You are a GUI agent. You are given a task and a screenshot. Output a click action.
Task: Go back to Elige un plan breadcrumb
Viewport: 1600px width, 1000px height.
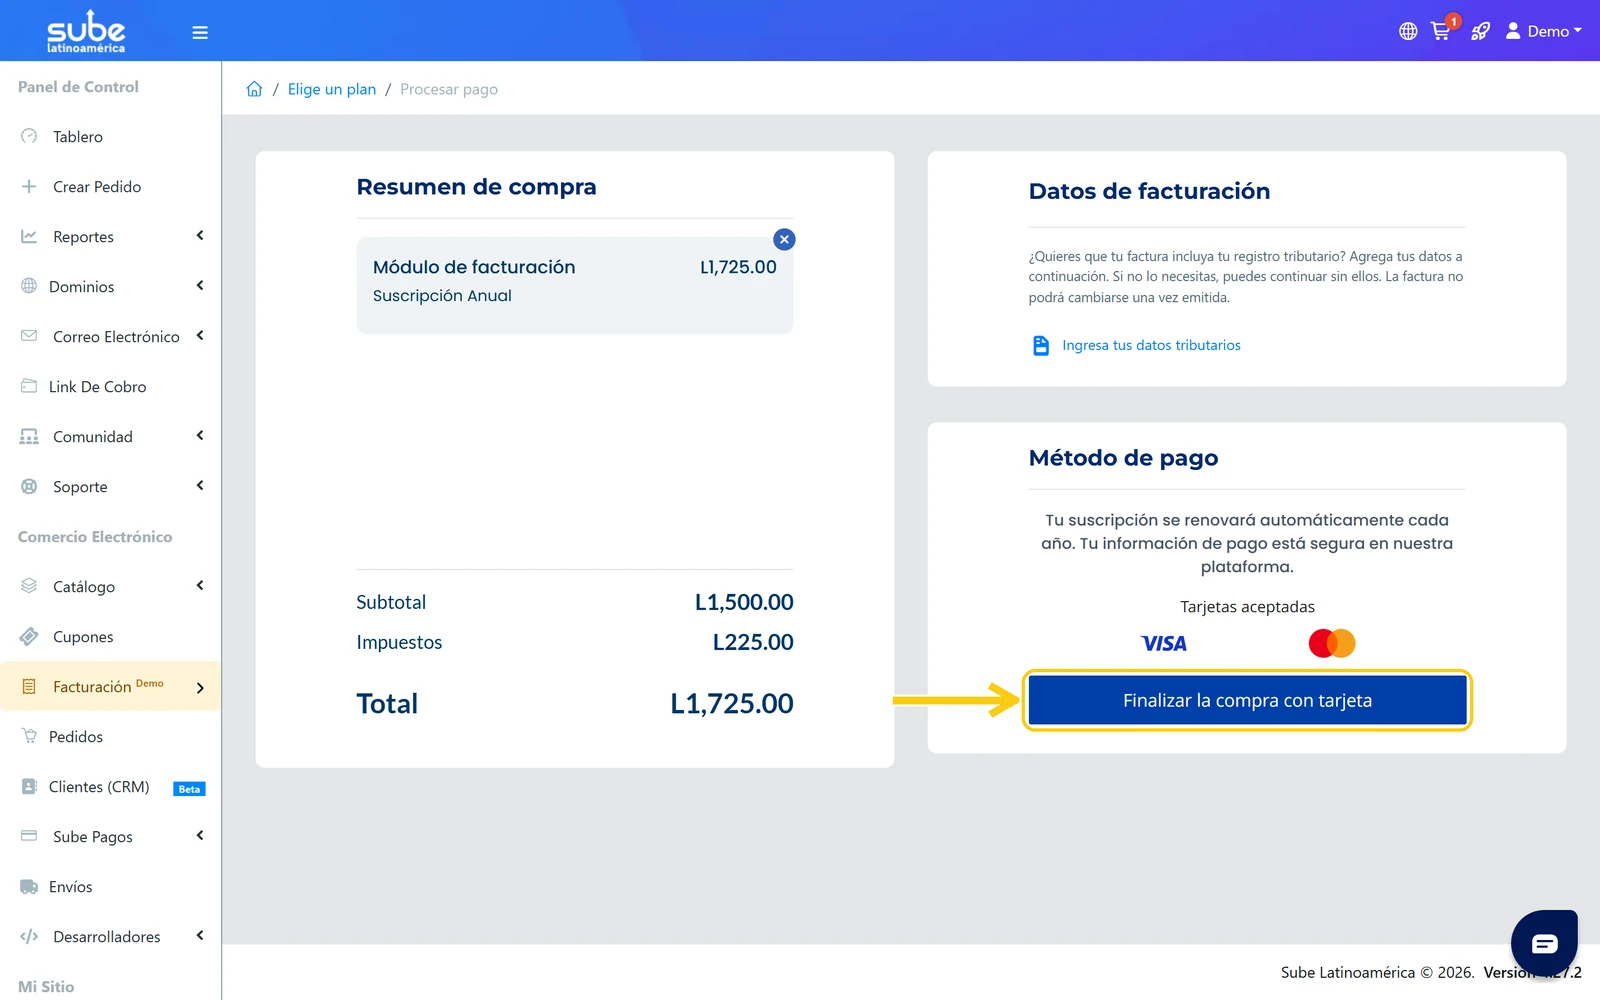point(332,89)
